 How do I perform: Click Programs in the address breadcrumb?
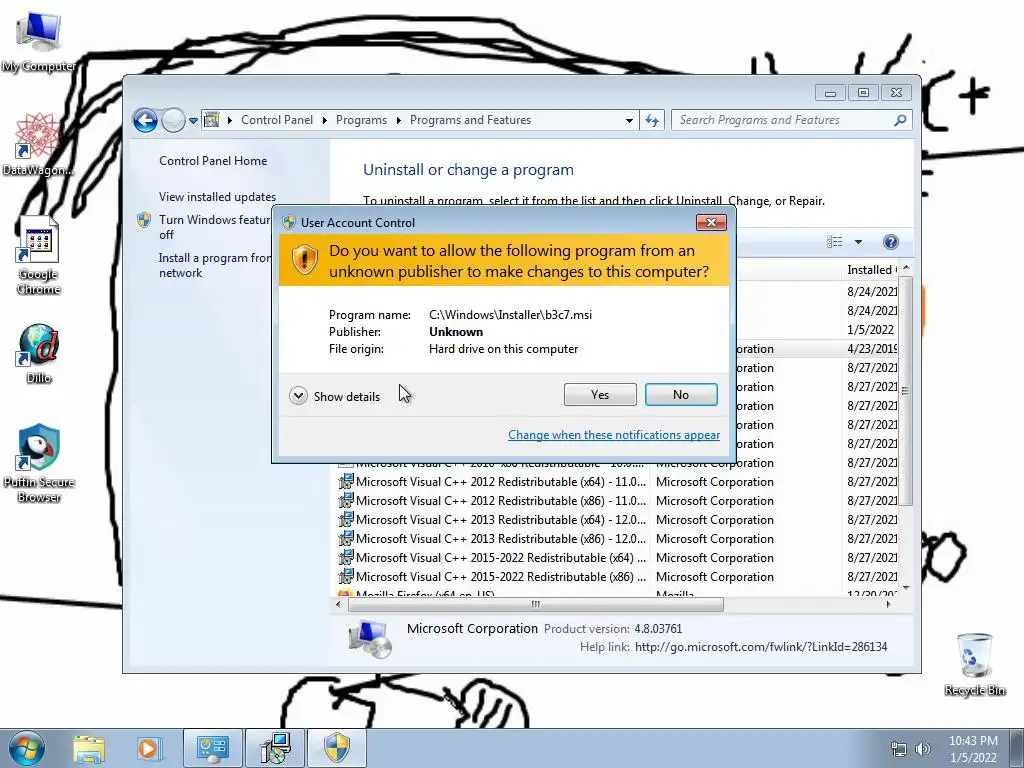[x=361, y=120]
